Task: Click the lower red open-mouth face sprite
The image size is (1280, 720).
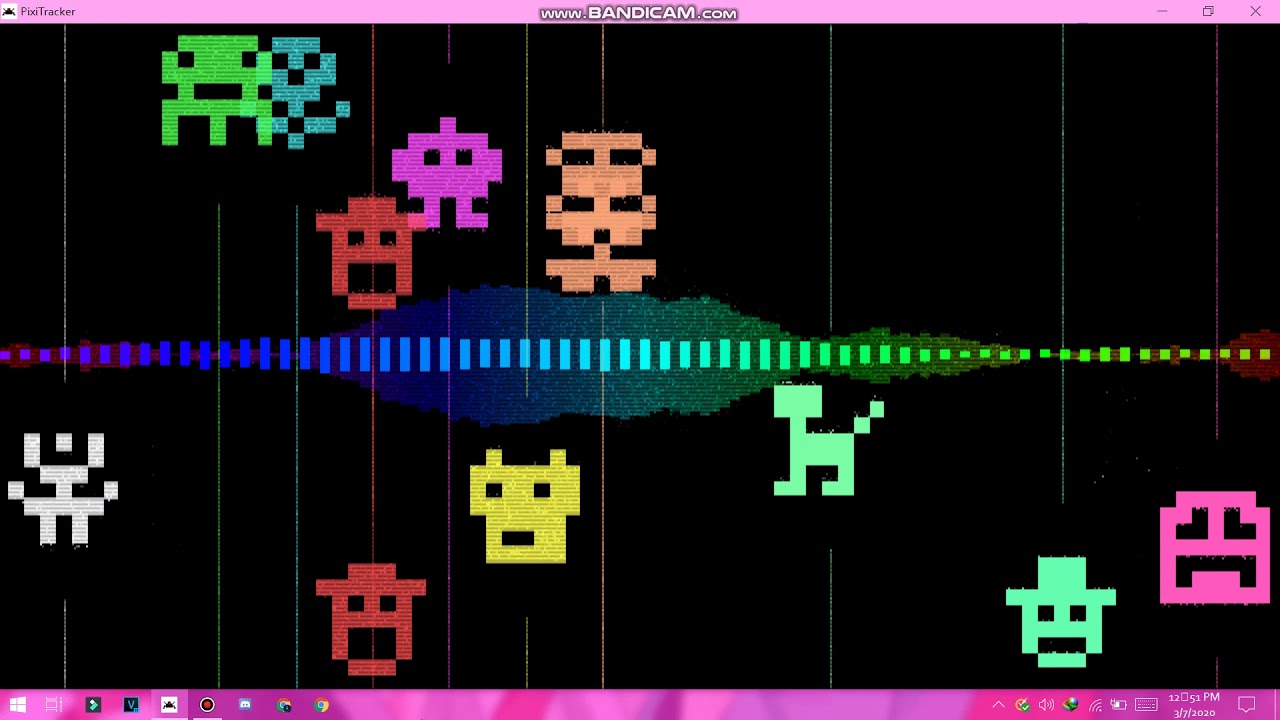Action: [371, 620]
